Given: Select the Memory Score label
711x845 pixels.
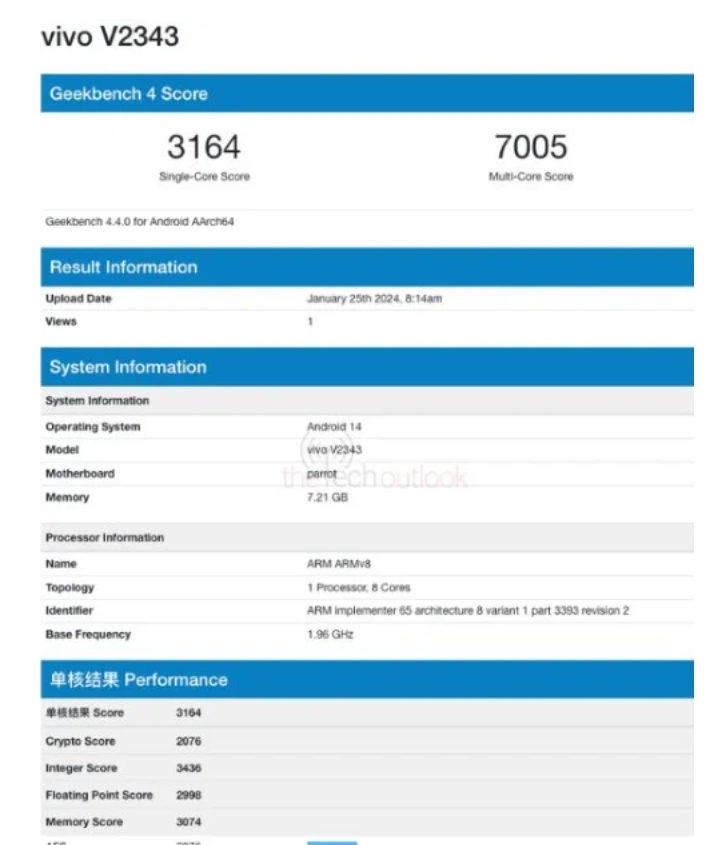Looking at the screenshot, I should [x=84, y=822].
